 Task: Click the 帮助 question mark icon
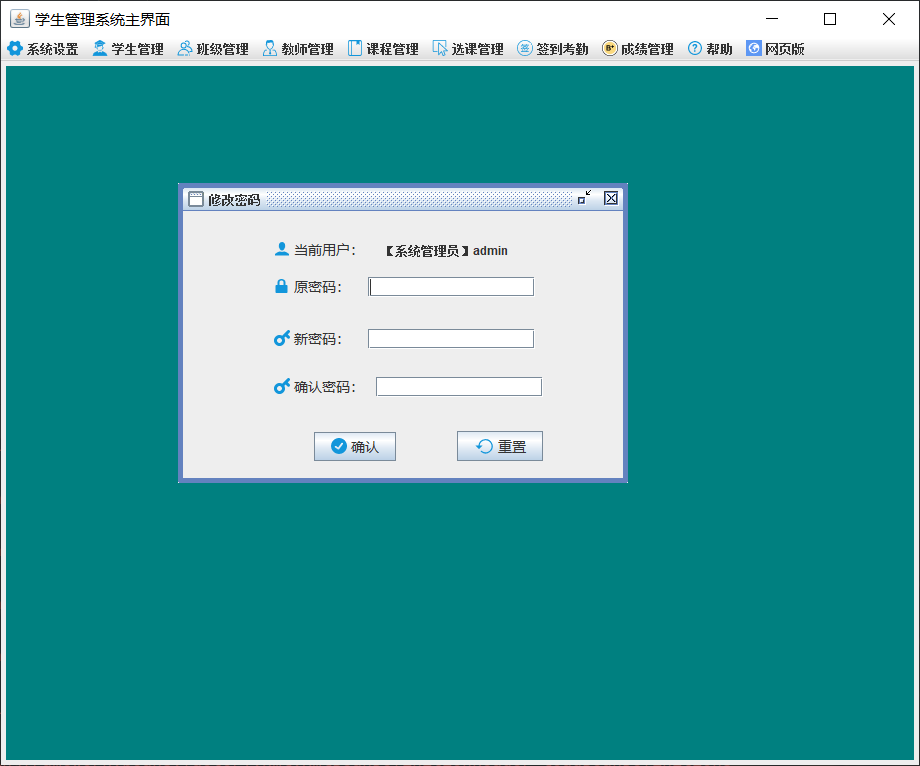click(x=693, y=47)
